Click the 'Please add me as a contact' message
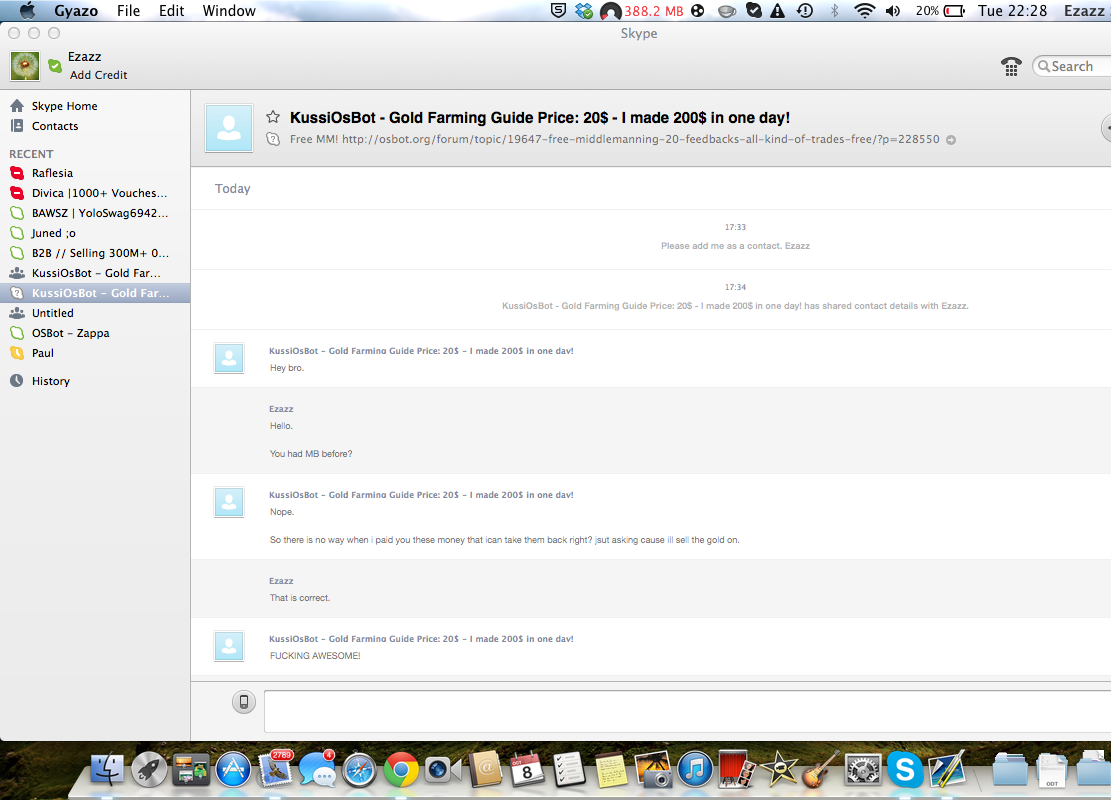 735,246
